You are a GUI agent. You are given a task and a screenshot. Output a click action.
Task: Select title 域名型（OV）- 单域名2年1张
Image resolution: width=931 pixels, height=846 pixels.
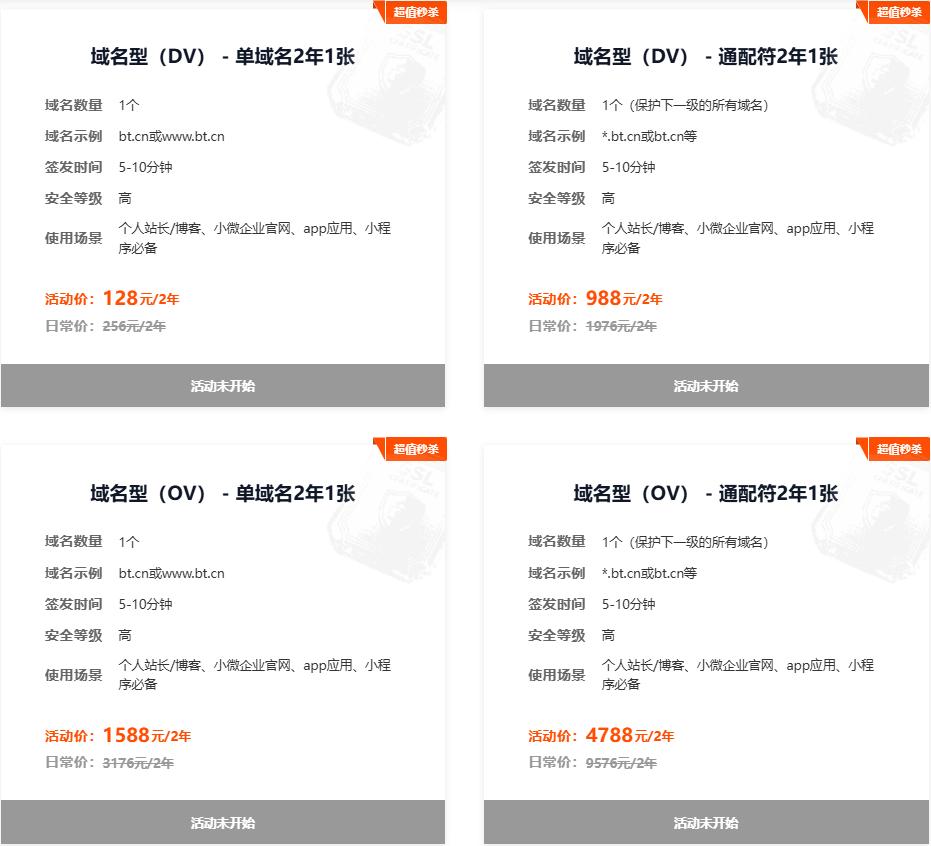[223, 493]
